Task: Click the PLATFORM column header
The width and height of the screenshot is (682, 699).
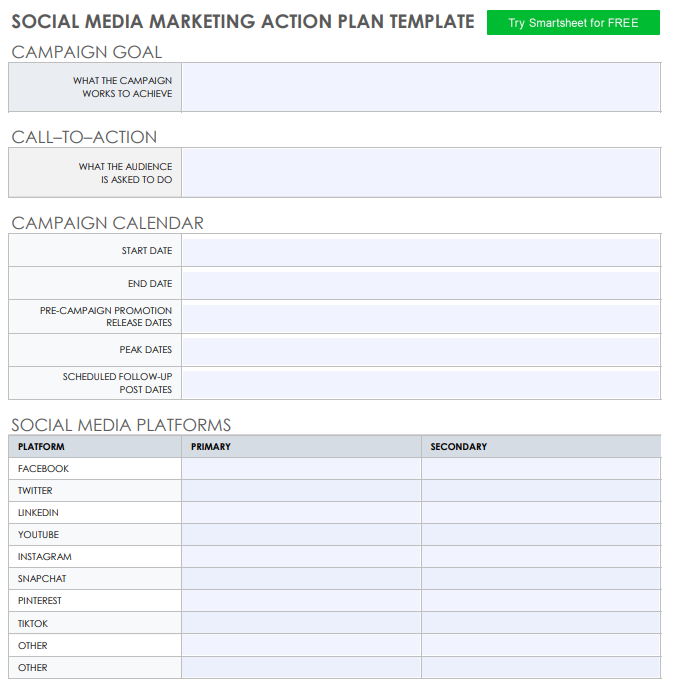Action: pyautogui.click(x=41, y=447)
